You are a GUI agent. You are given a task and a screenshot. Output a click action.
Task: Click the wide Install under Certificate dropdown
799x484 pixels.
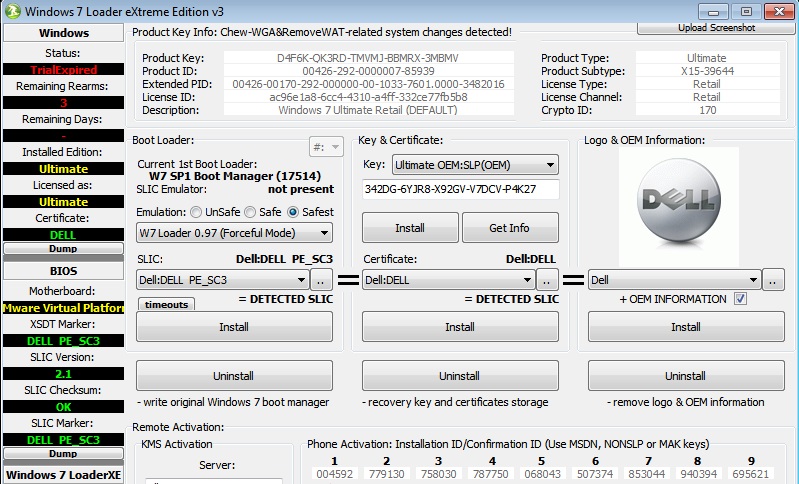pos(460,327)
